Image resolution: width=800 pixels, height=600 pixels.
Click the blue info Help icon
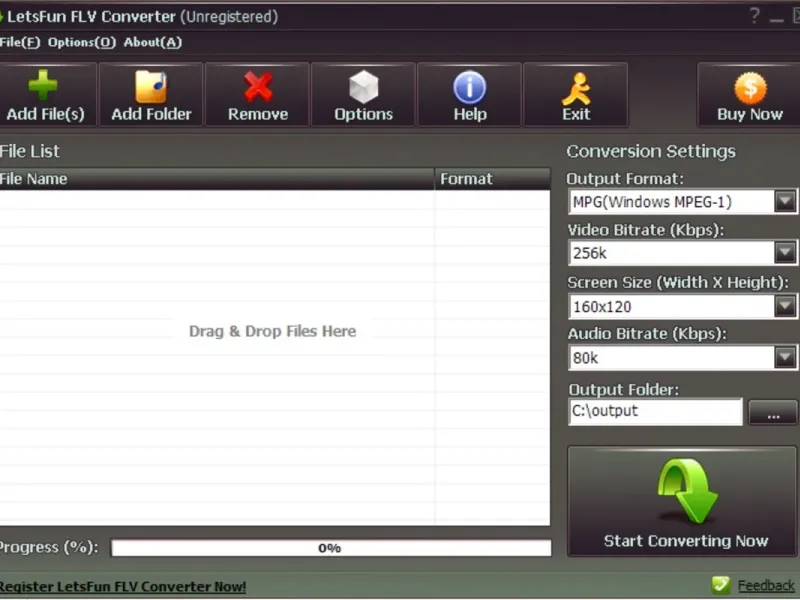click(x=469, y=87)
